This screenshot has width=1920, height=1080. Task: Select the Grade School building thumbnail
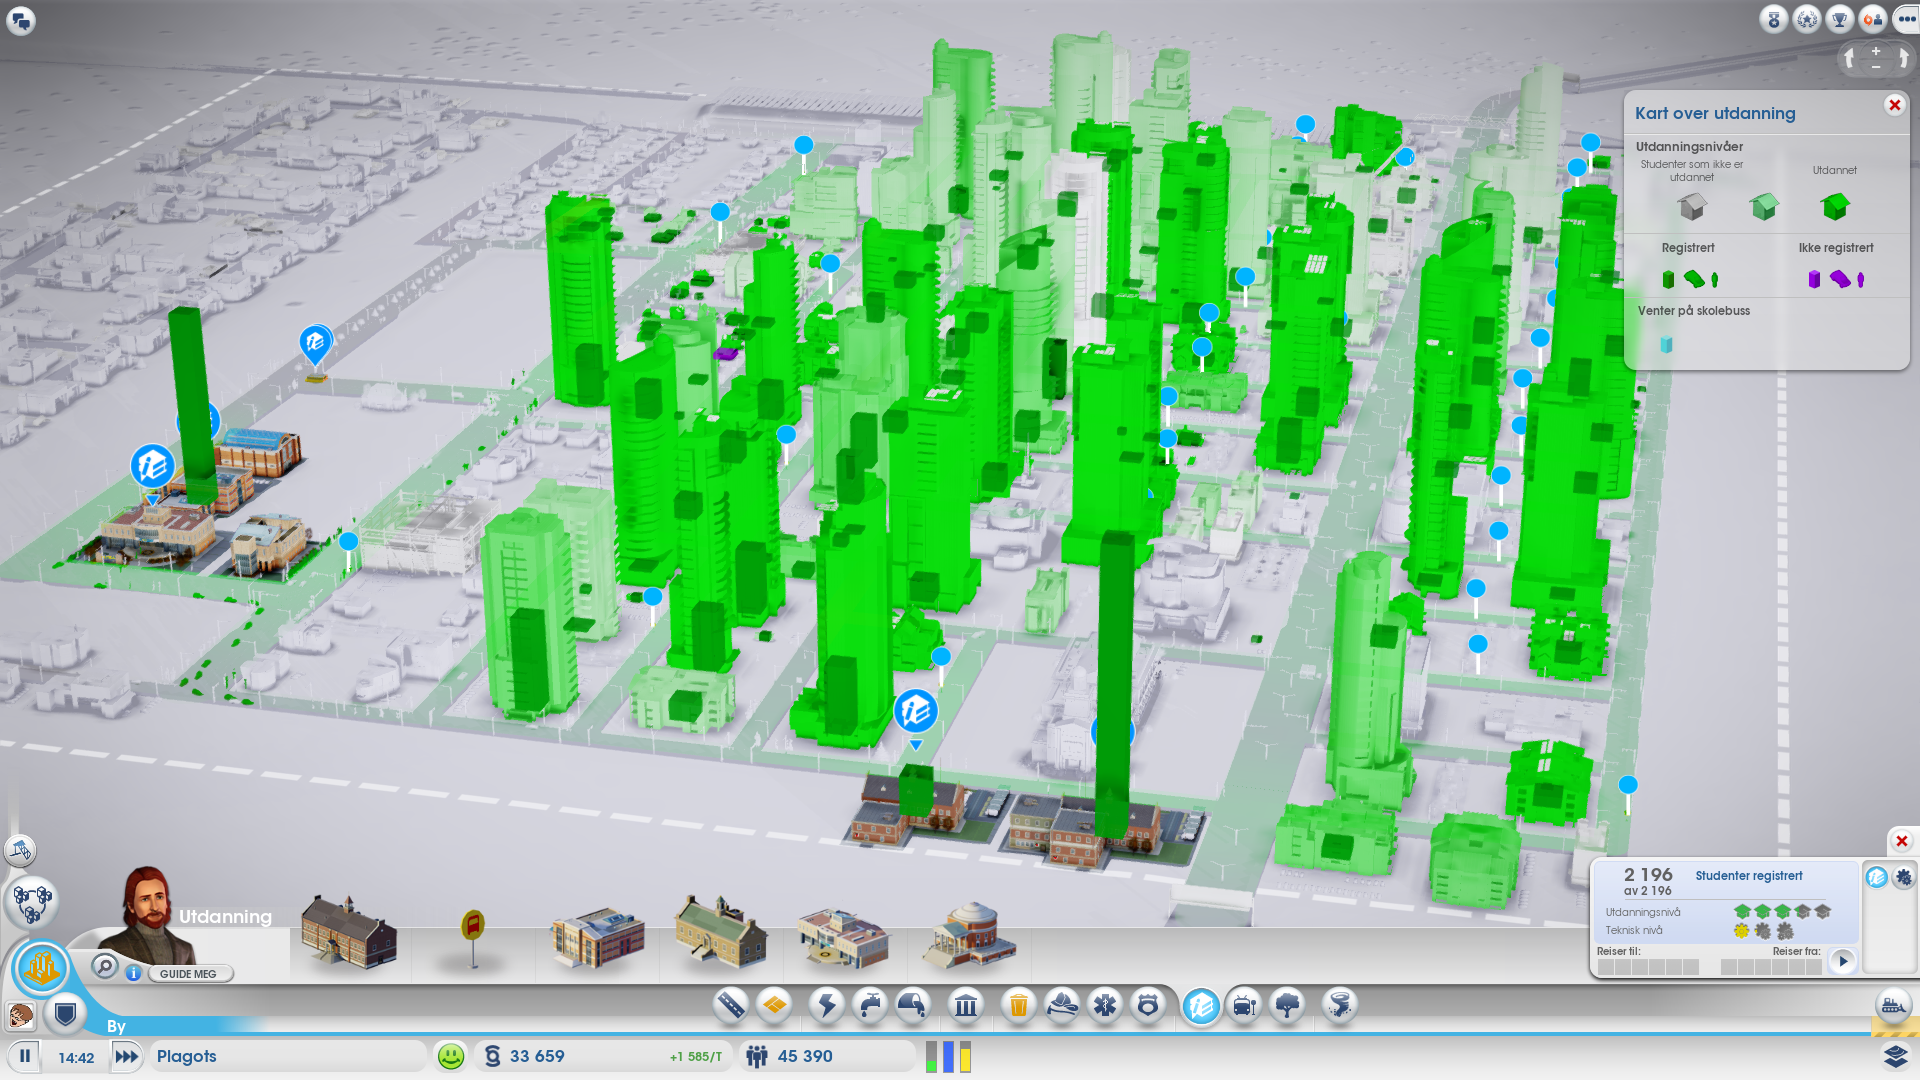click(349, 932)
